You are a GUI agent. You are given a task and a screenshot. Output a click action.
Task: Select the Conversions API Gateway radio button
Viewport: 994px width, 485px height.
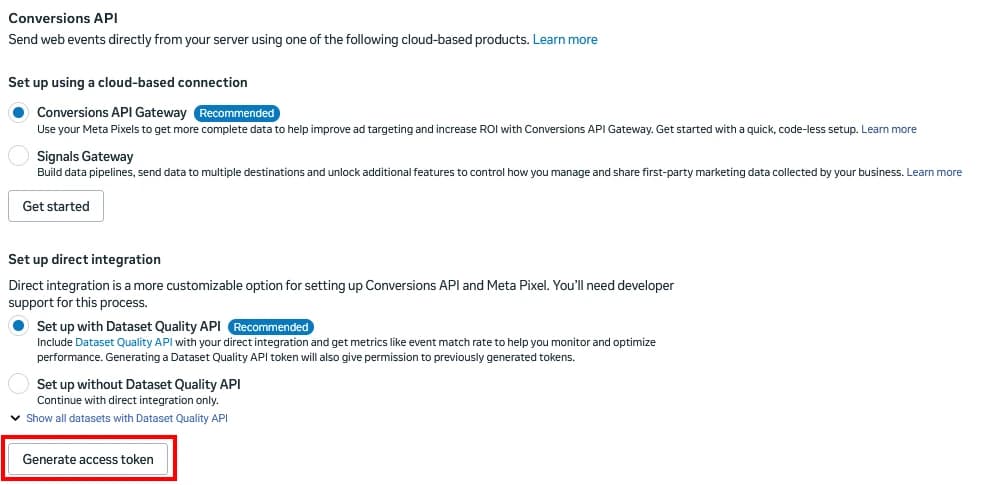(x=19, y=113)
